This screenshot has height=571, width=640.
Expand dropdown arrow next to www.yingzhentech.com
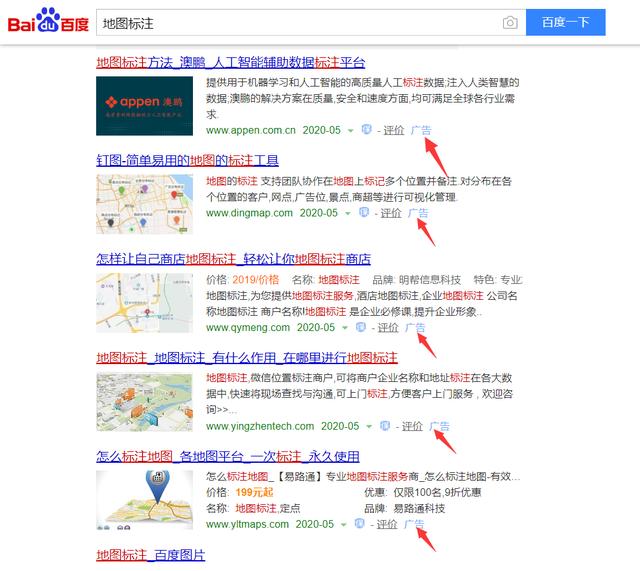[369, 427]
